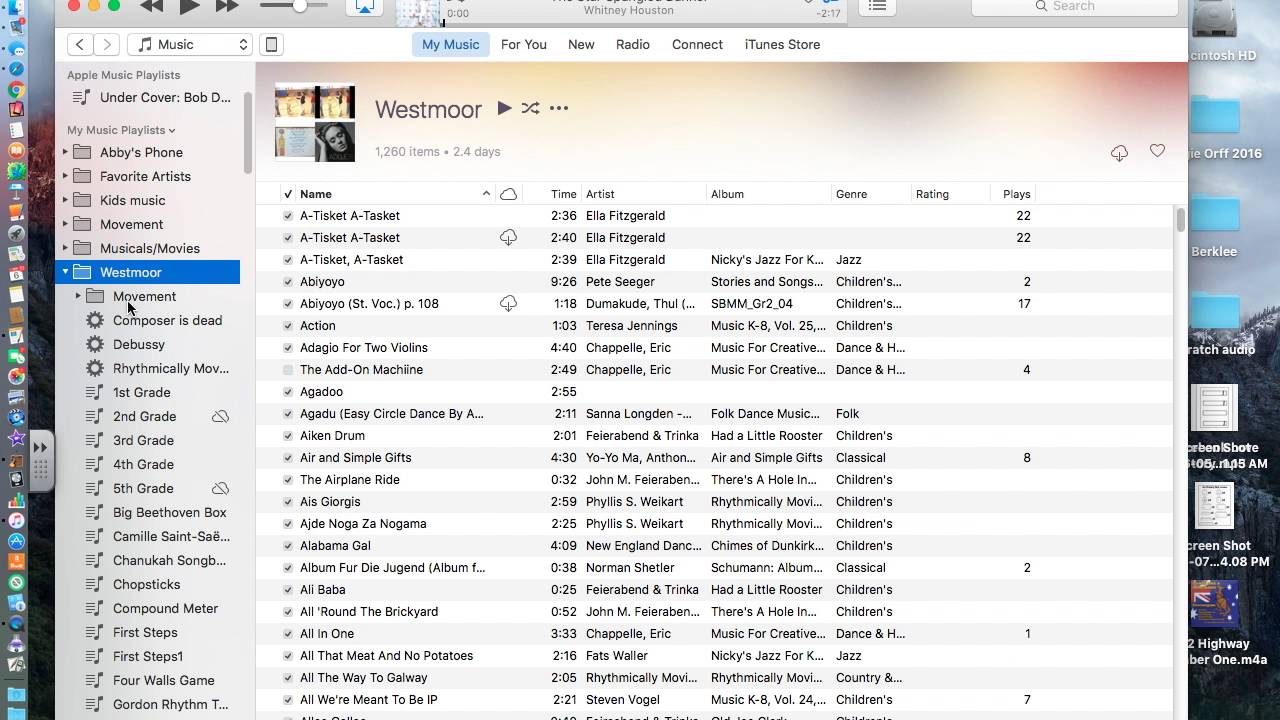
Task: Click the AirPlay button
Action: click(365, 6)
